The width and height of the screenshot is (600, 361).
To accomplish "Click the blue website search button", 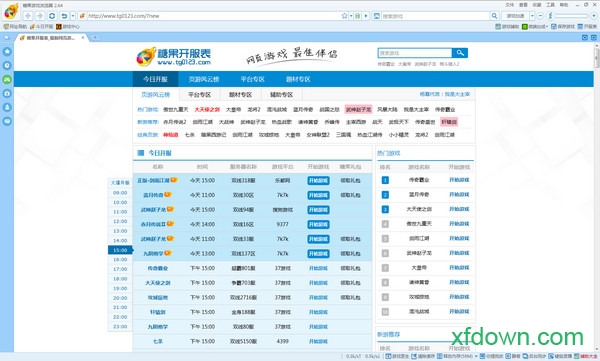I will click(460, 53).
